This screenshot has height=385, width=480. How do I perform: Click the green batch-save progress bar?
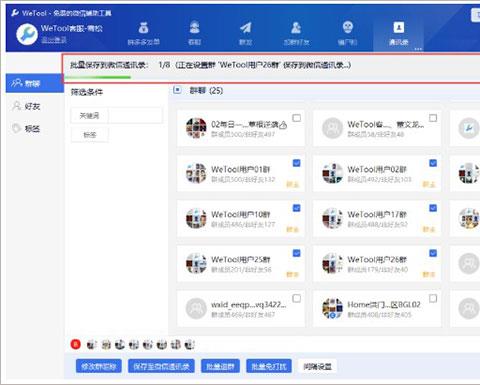pos(98,78)
